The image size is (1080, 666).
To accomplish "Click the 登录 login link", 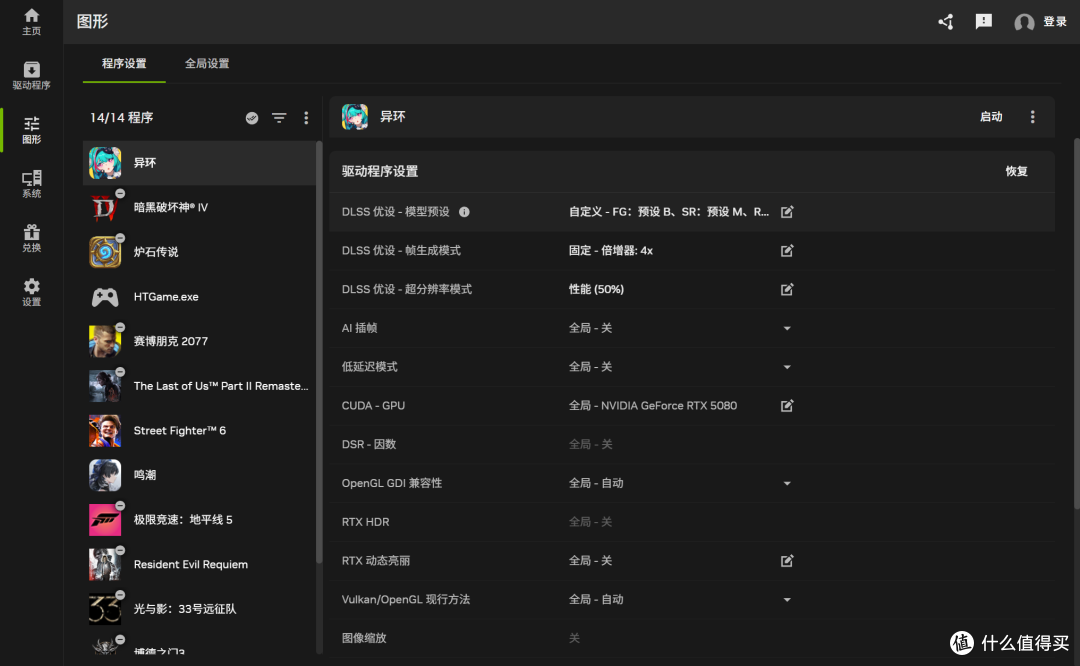I will (1055, 22).
